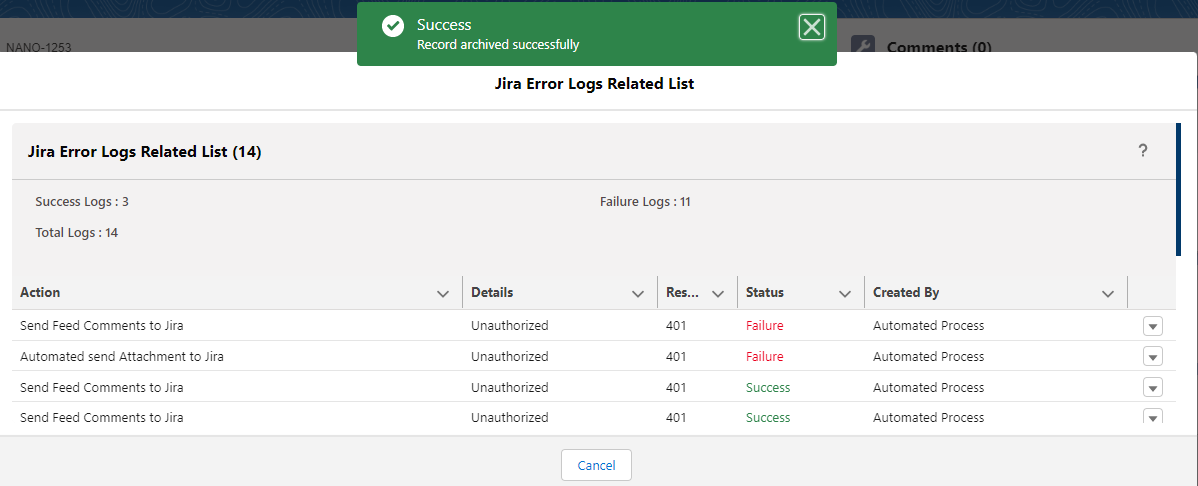The height and width of the screenshot is (486, 1198).
Task: Click Automated send Attachment to Jira text
Action: (x=121, y=356)
